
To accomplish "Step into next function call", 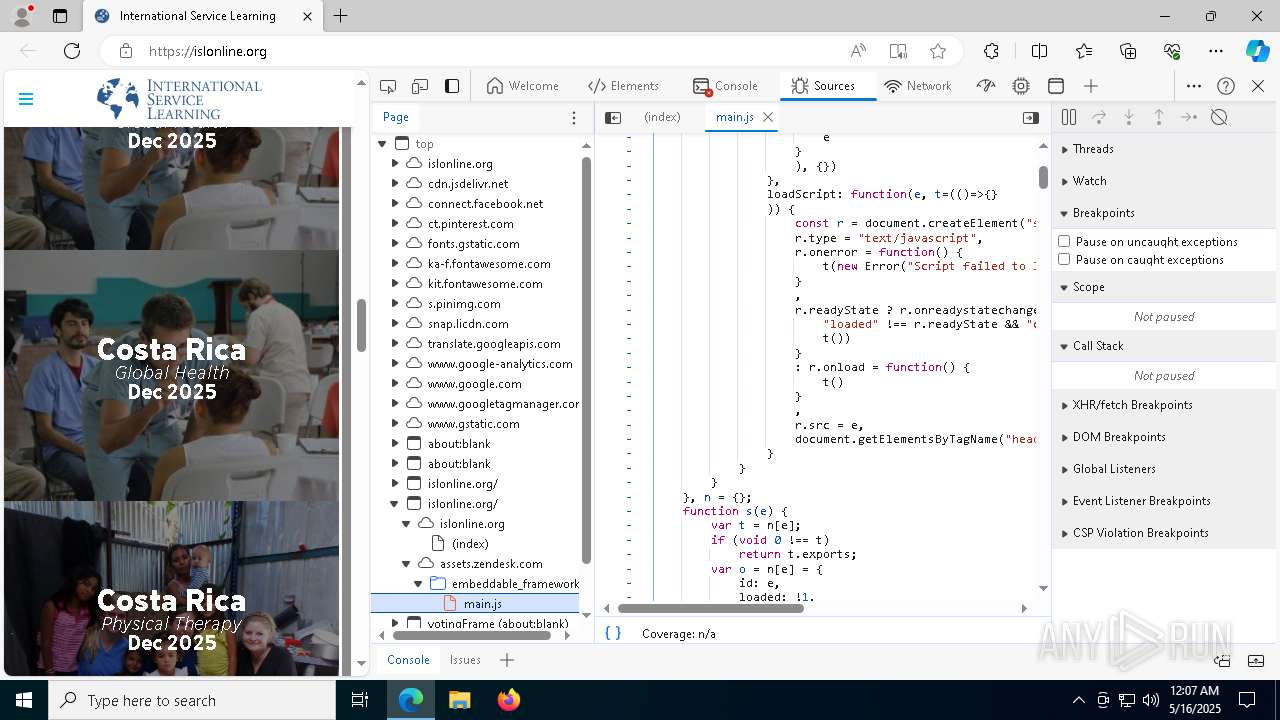I will tap(1129, 117).
